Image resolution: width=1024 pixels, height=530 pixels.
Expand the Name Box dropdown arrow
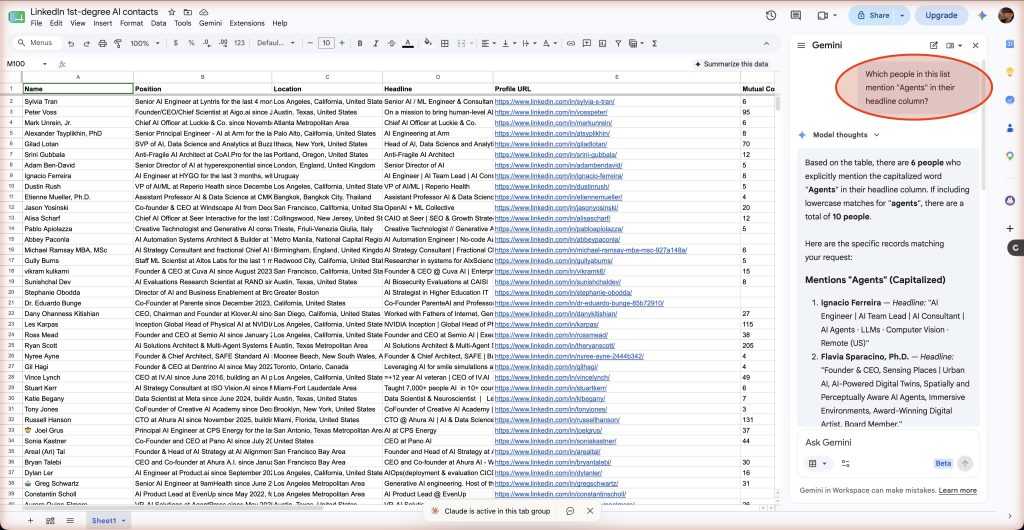tap(45, 64)
